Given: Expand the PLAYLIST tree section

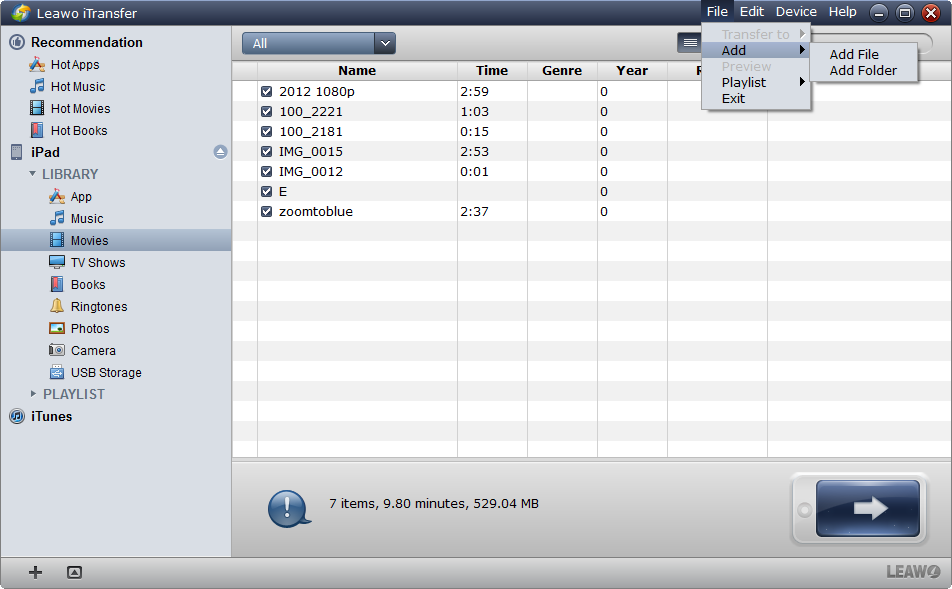Looking at the screenshot, I should pos(33,394).
